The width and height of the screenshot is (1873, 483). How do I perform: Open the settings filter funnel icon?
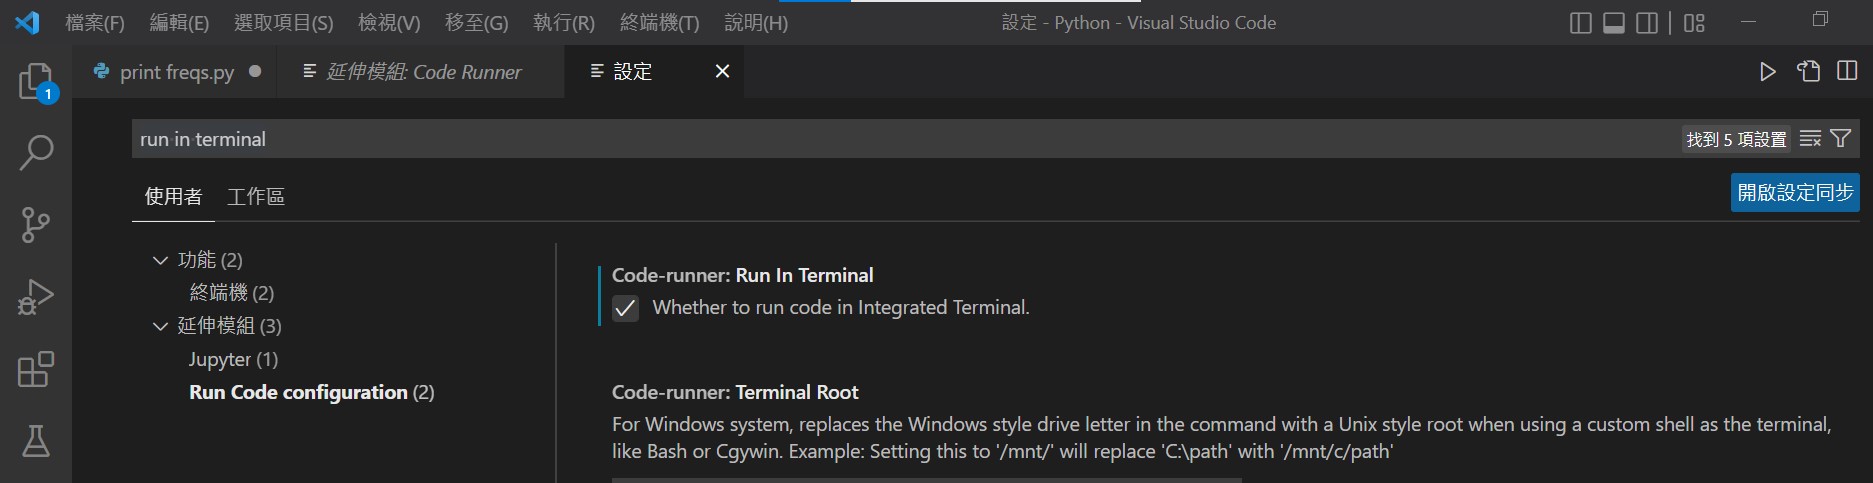point(1840,139)
